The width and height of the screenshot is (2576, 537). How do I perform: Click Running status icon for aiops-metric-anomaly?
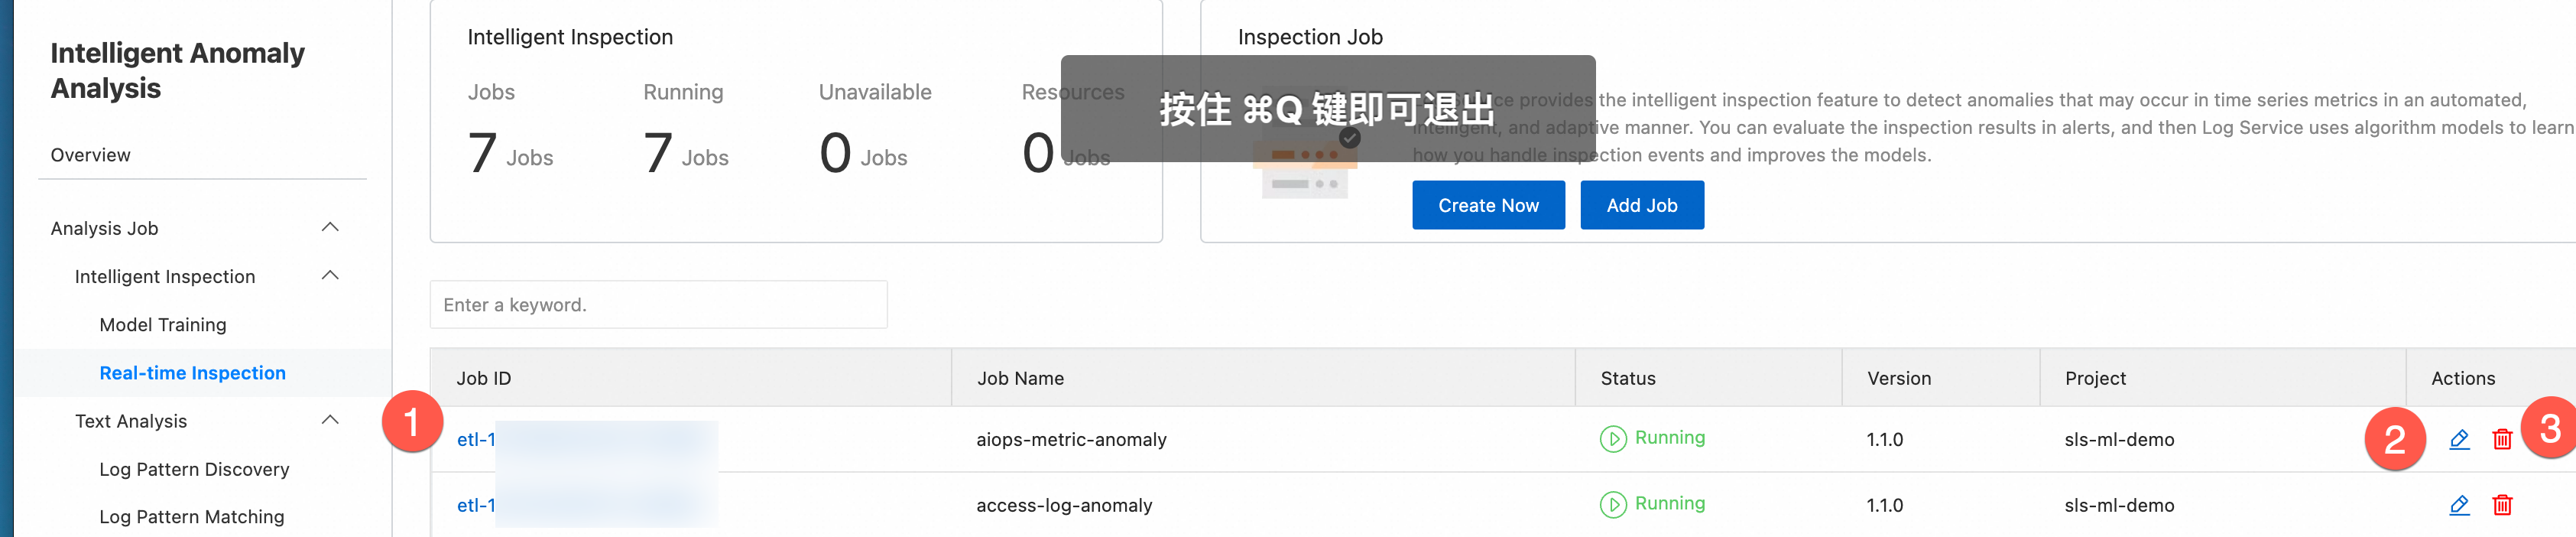[x=1612, y=439]
